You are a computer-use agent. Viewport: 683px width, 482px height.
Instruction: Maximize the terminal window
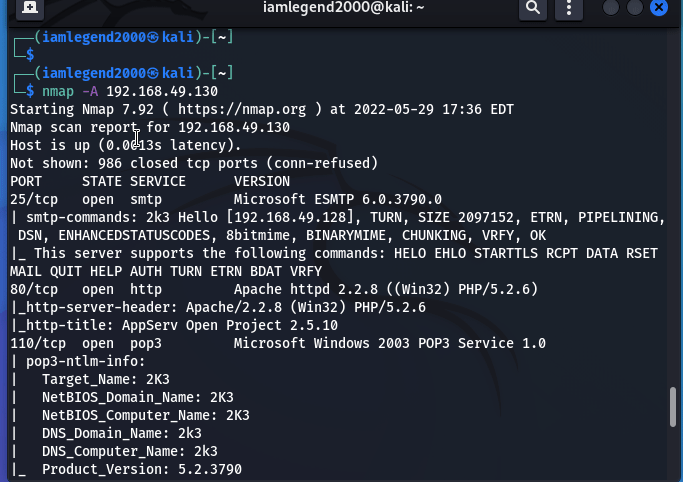click(635, 7)
